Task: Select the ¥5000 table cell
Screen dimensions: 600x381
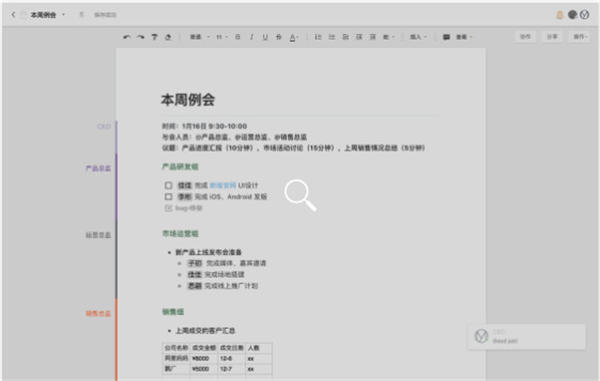Action: 204,369
